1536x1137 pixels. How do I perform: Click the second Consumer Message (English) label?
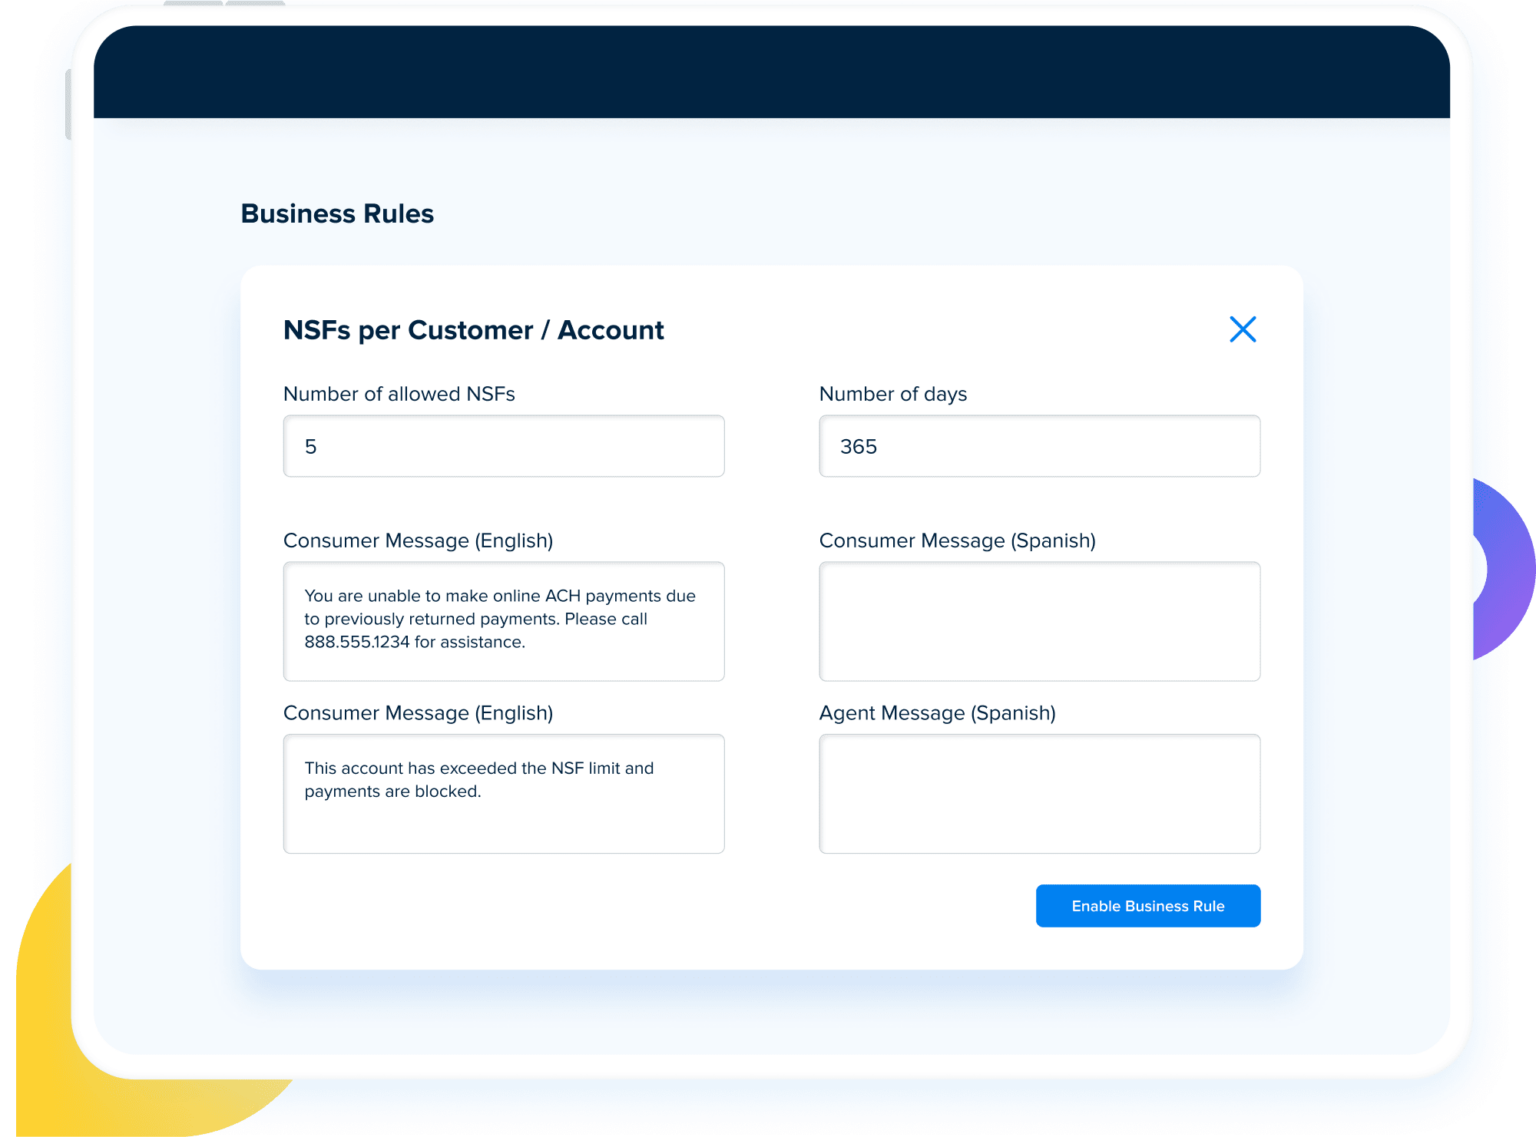[418, 712]
